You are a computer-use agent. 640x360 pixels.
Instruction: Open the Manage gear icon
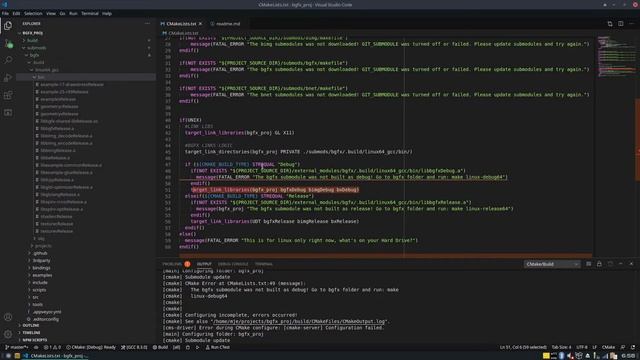click(x=8, y=334)
